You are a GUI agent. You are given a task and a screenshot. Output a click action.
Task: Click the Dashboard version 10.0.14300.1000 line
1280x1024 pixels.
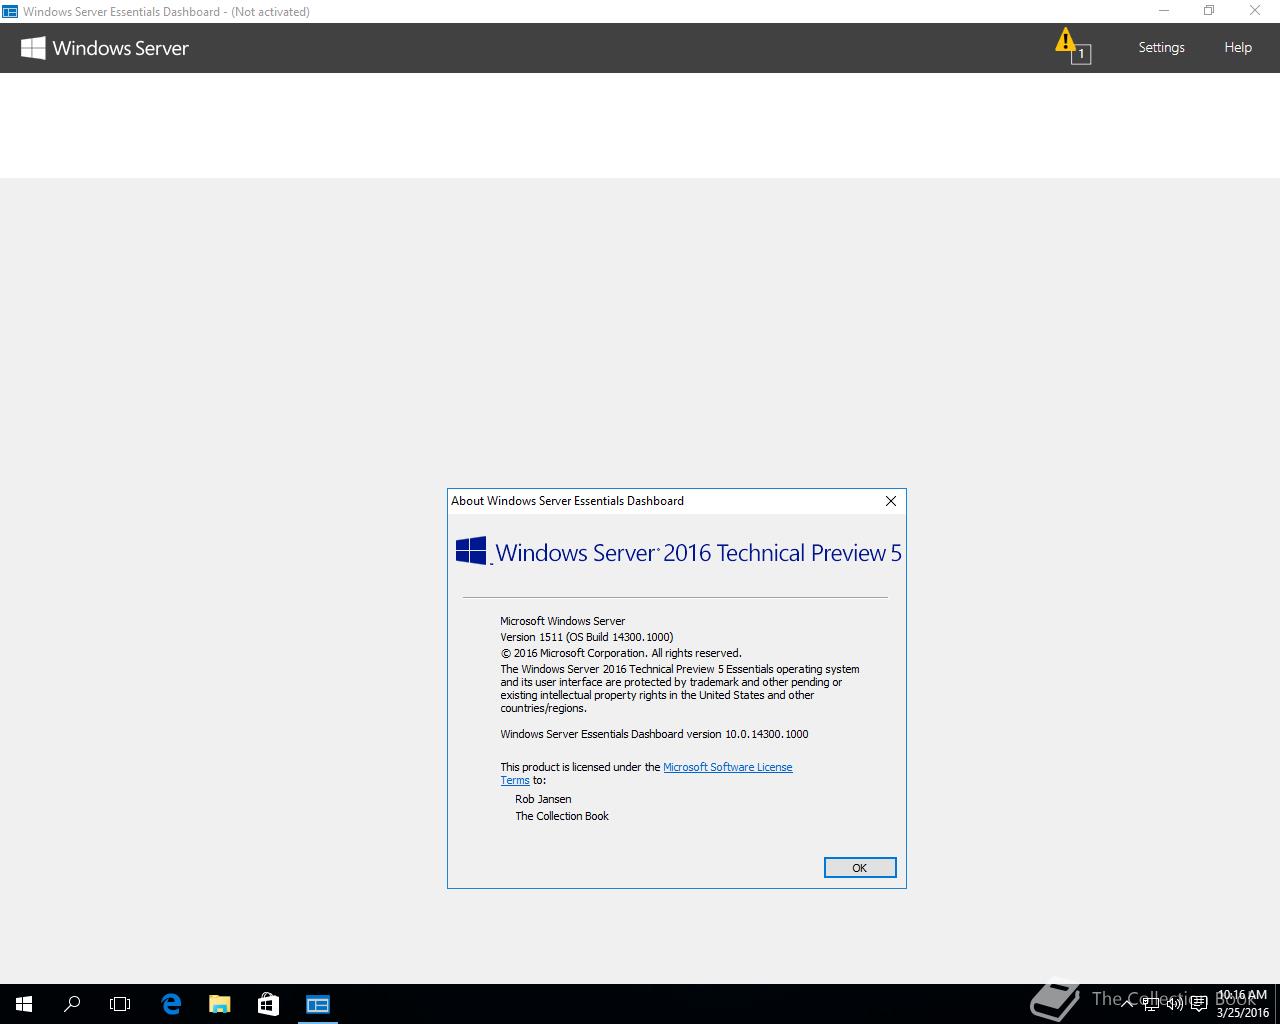654,734
